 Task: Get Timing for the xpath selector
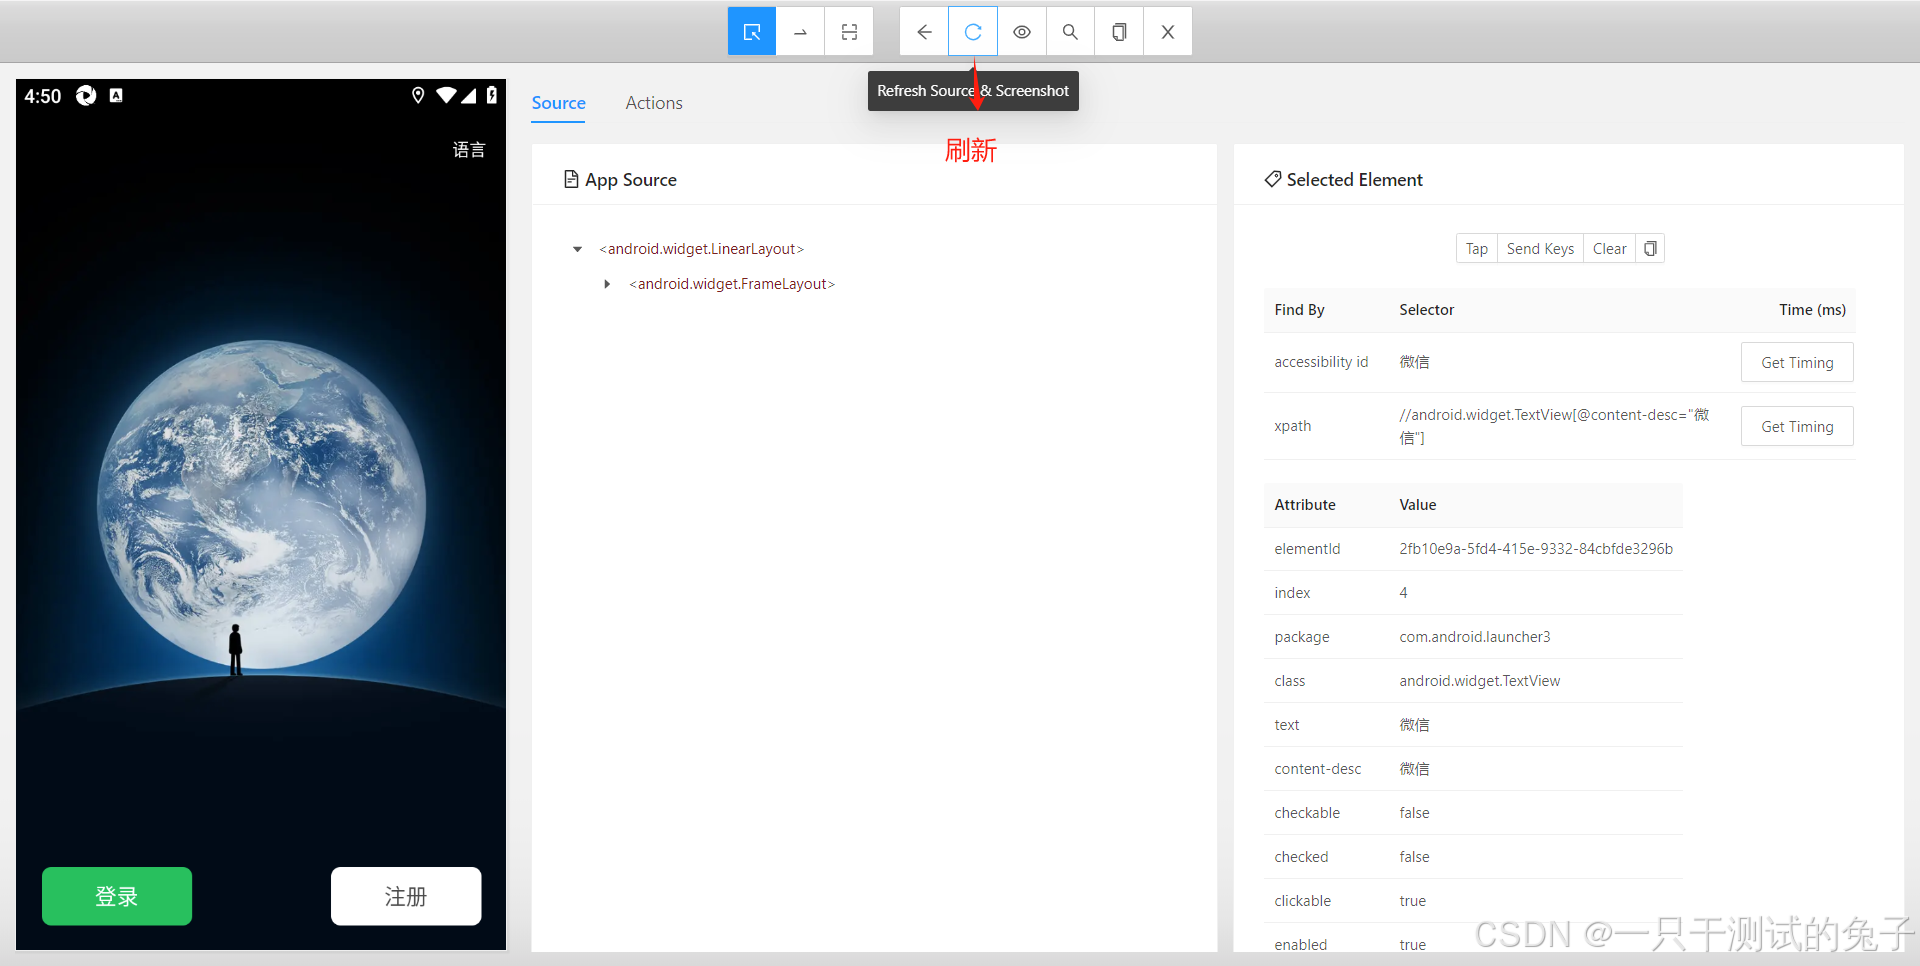click(x=1797, y=426)
